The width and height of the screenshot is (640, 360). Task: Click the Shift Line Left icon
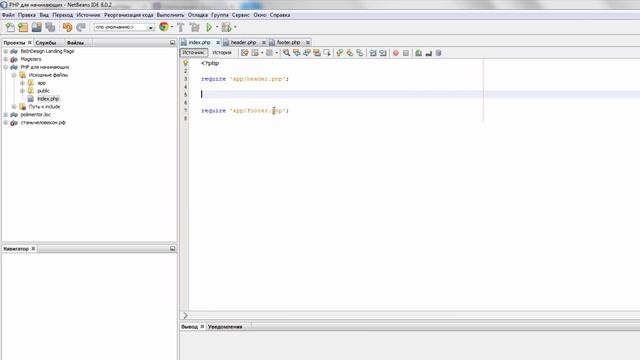[373, 53]
